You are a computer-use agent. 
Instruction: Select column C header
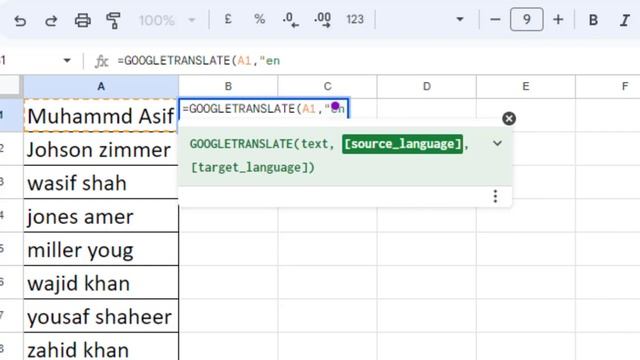327,86
